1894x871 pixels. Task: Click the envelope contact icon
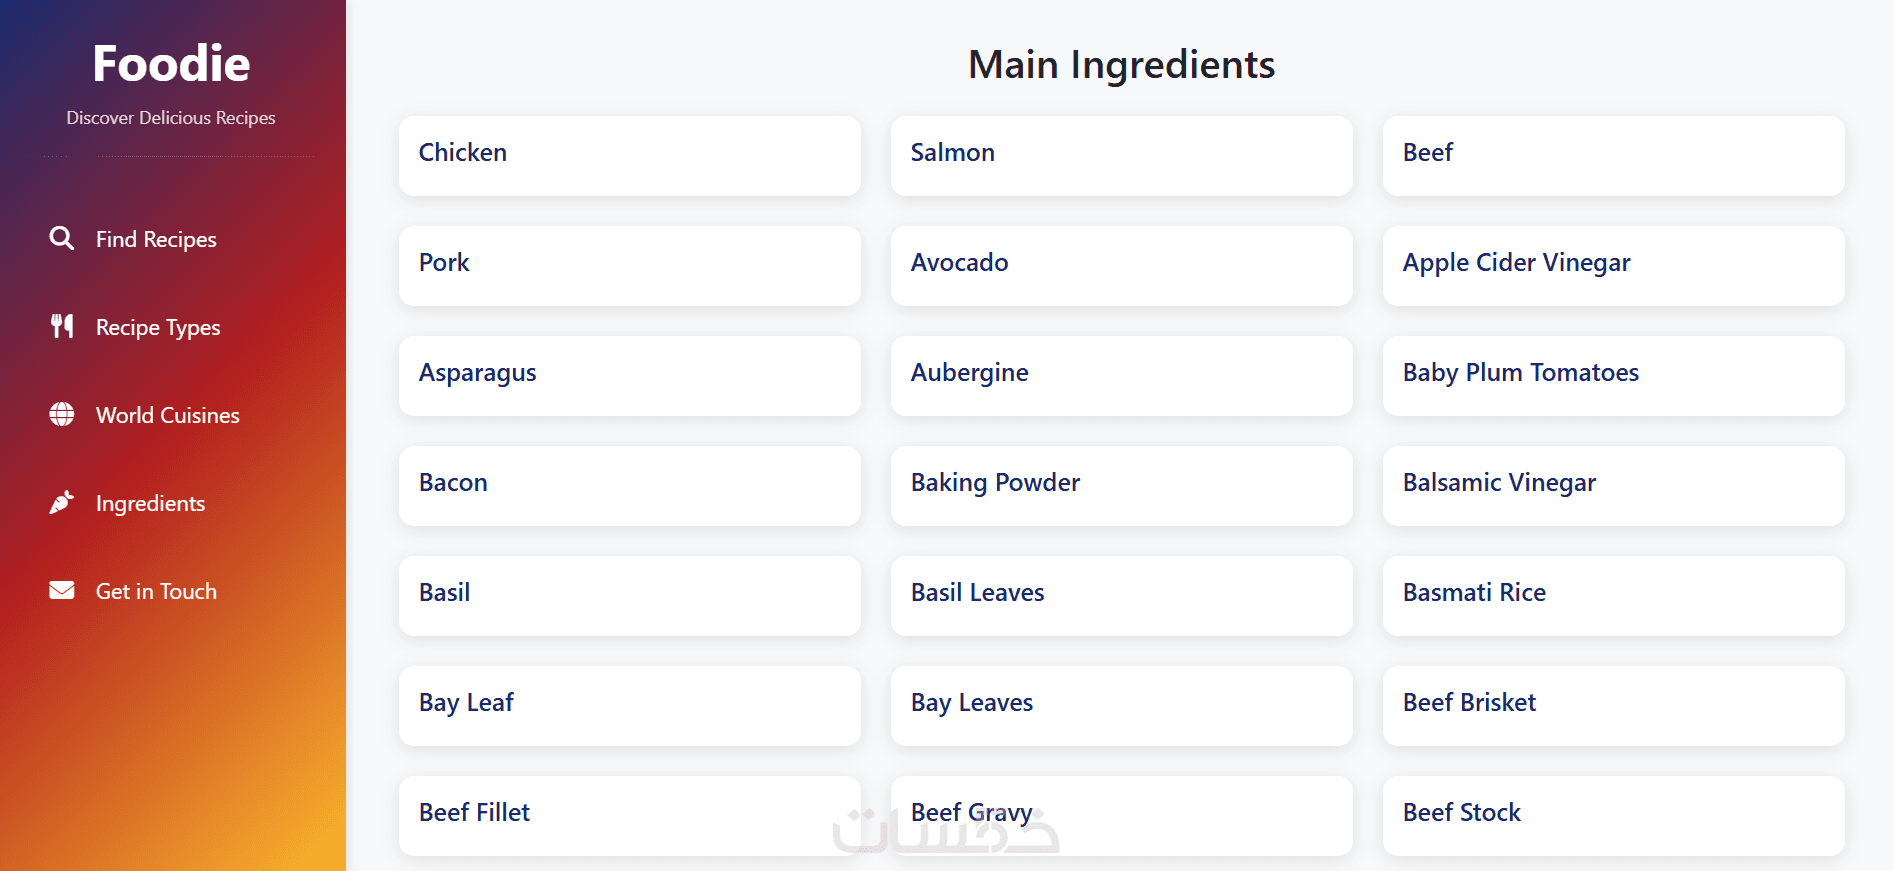(62, 590)
